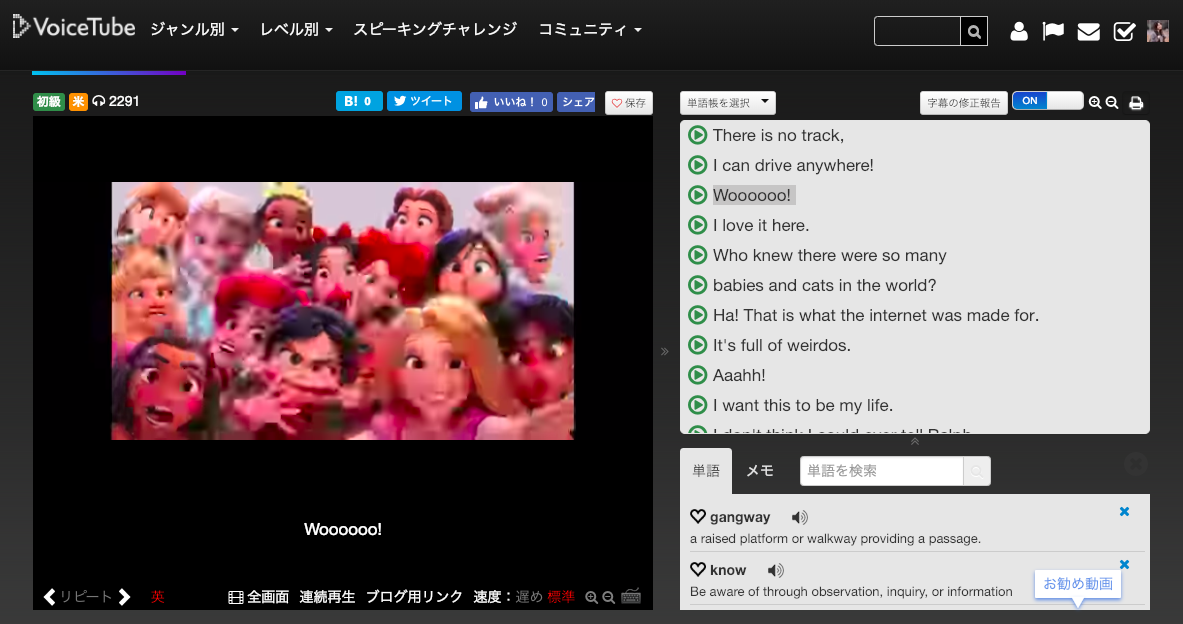
Task: Open the user profile icon
Action: tap(1019, 32)
